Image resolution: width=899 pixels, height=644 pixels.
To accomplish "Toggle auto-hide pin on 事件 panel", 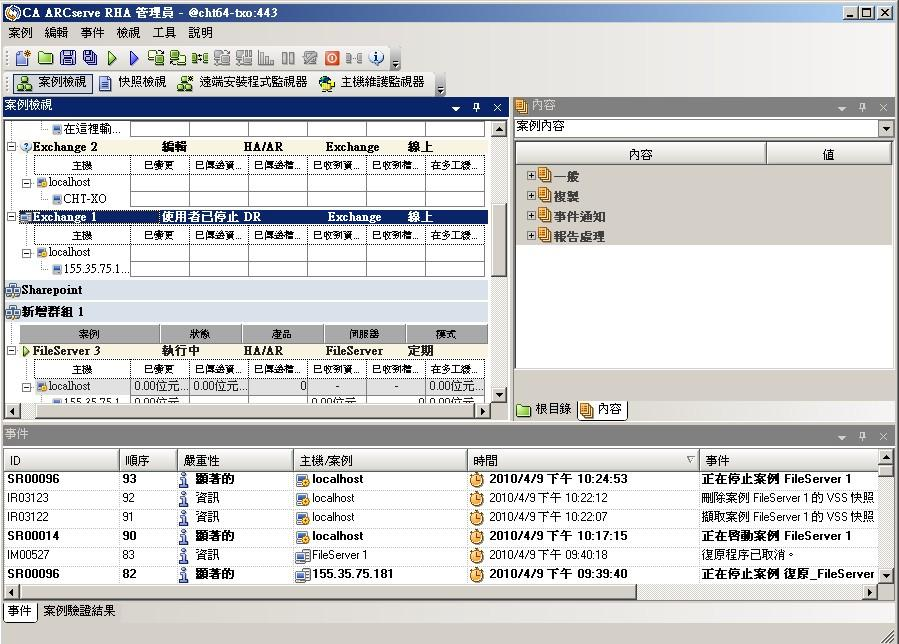I will coord(862,436).
